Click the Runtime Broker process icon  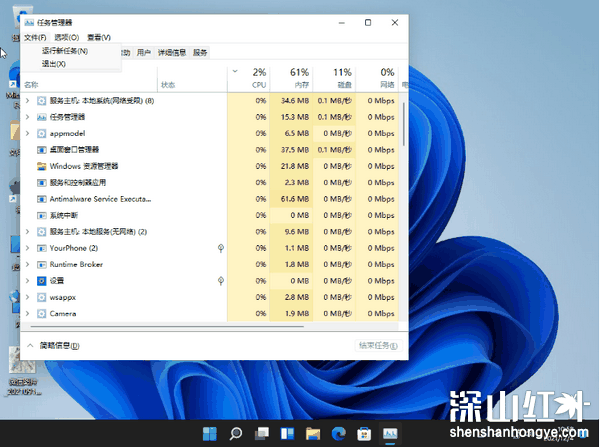[41, 264]
